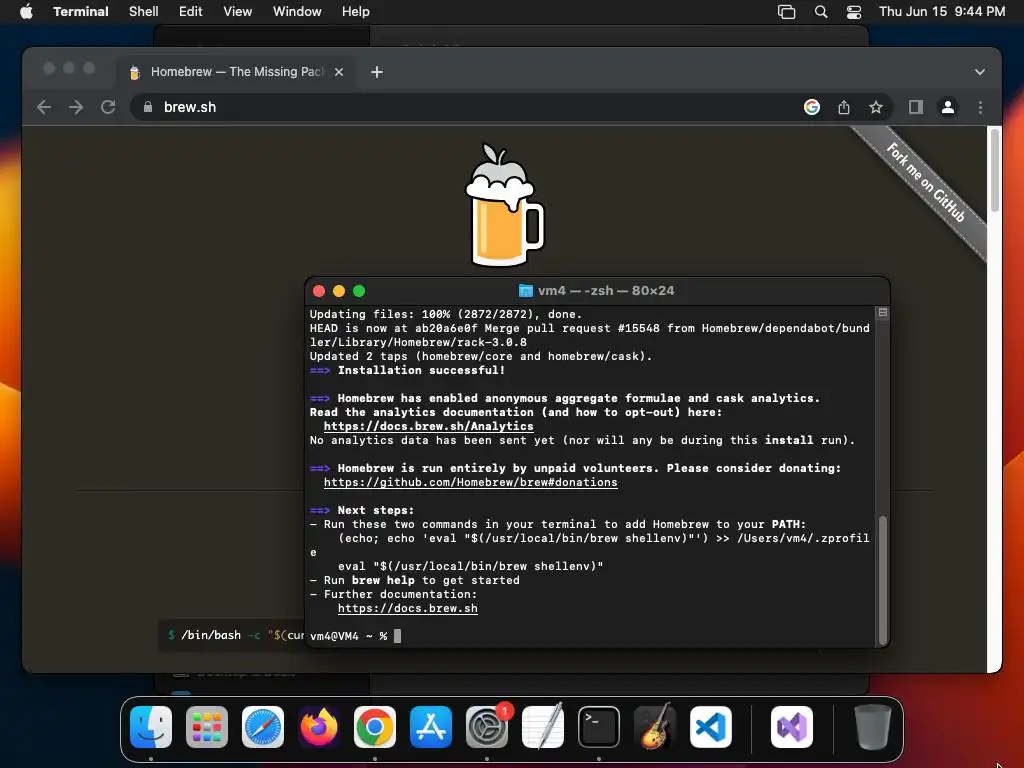Viewport: 1024px width, 768px height.
Task: Open the Terminal app menu
Action: pyautogui.click(x=80, y=11)
